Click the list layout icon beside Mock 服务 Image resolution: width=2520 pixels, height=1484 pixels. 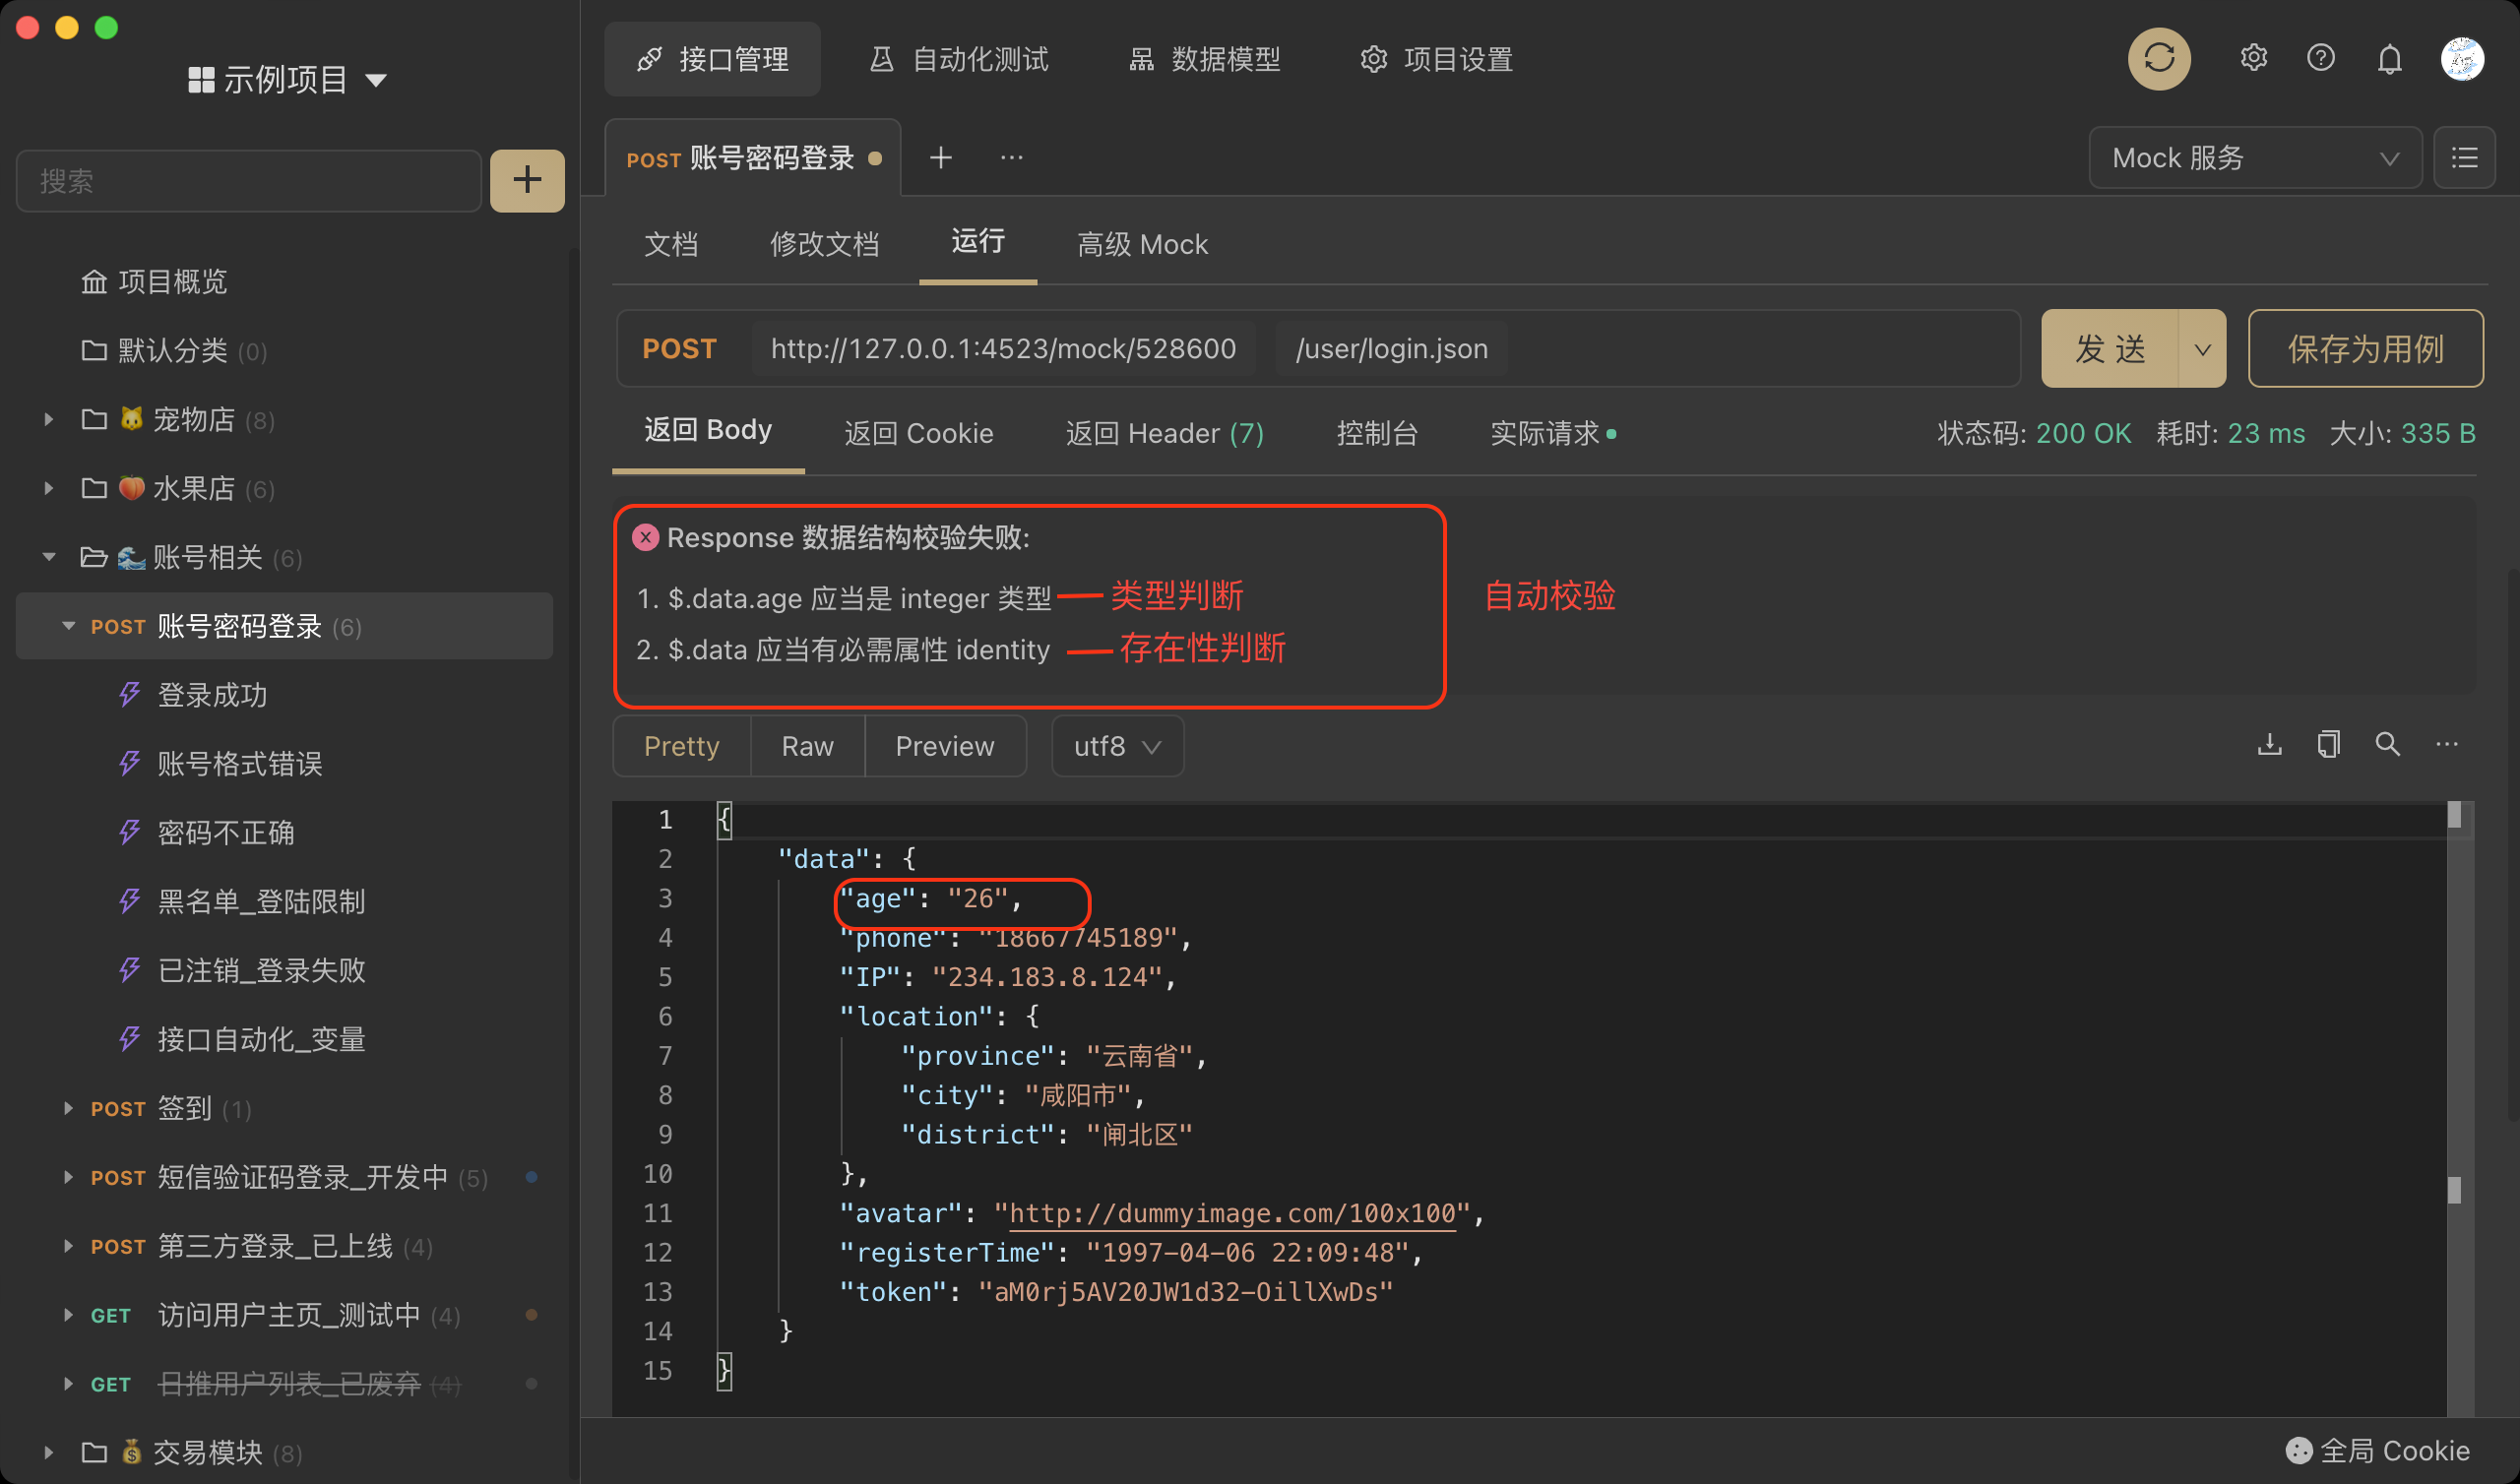pos(2464,158)
